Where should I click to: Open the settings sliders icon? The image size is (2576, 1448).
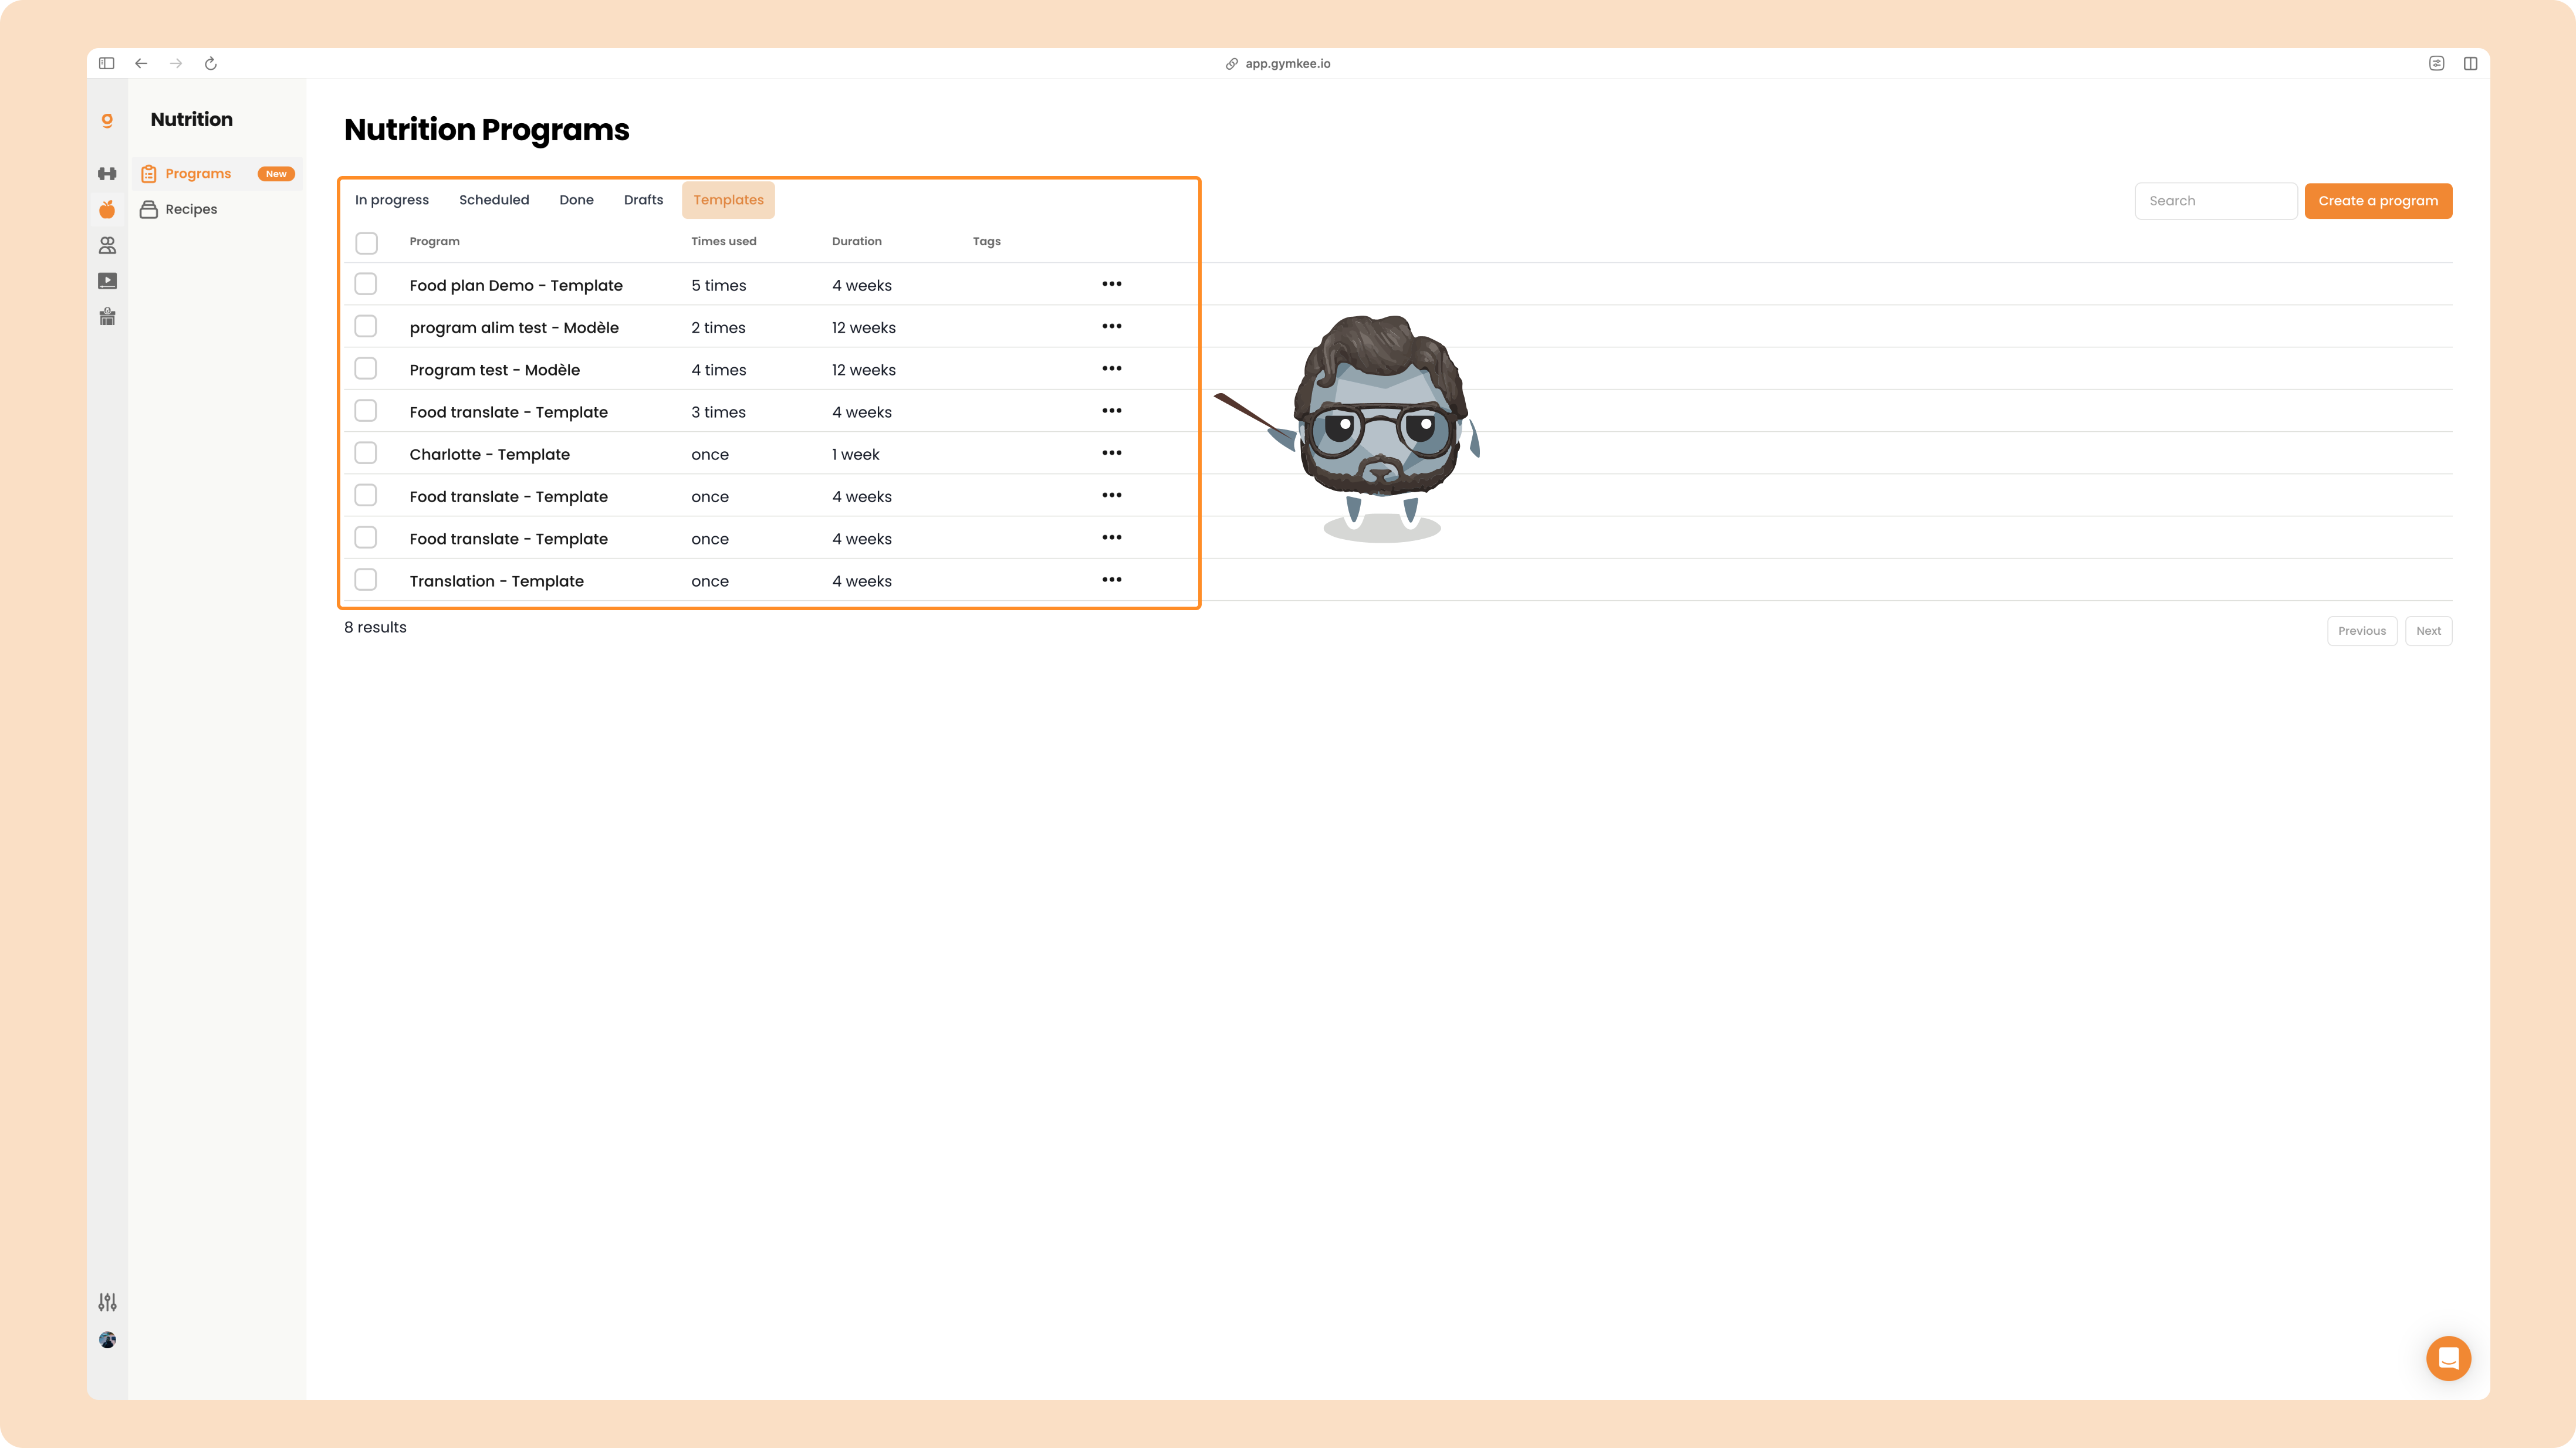tap(107, 1302)
